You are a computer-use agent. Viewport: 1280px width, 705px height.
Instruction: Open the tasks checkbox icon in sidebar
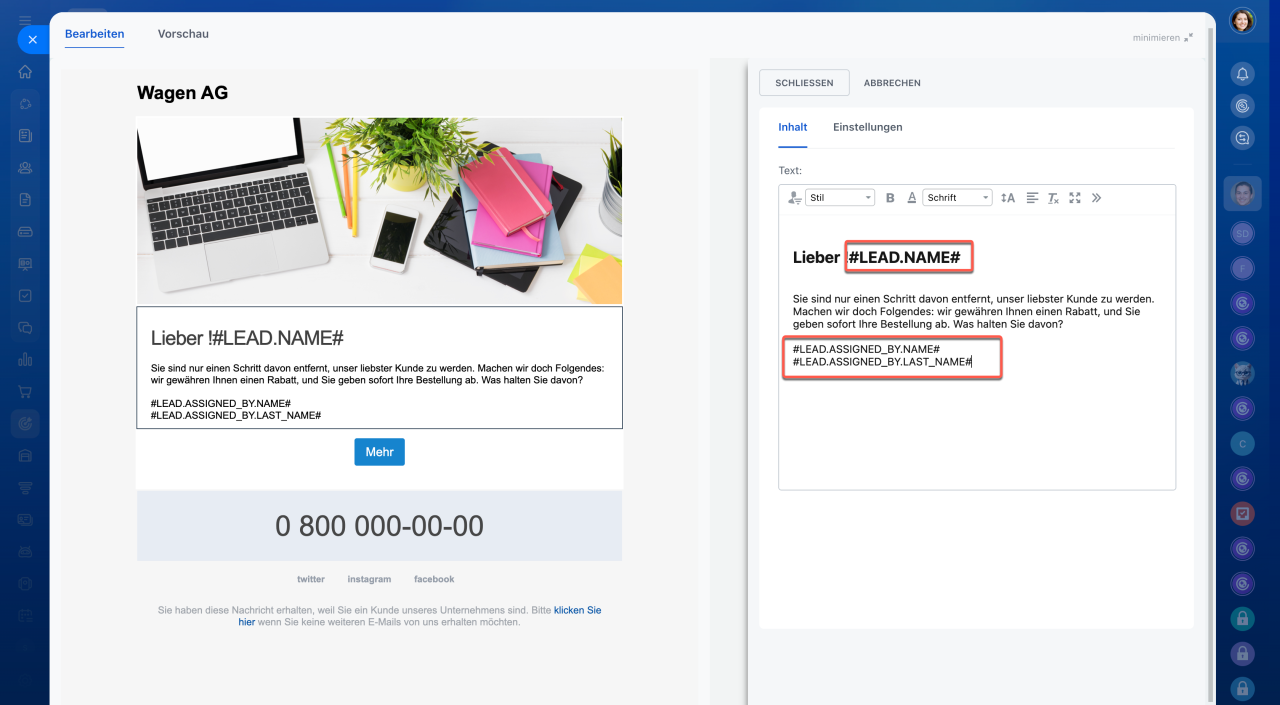[25, 295]
